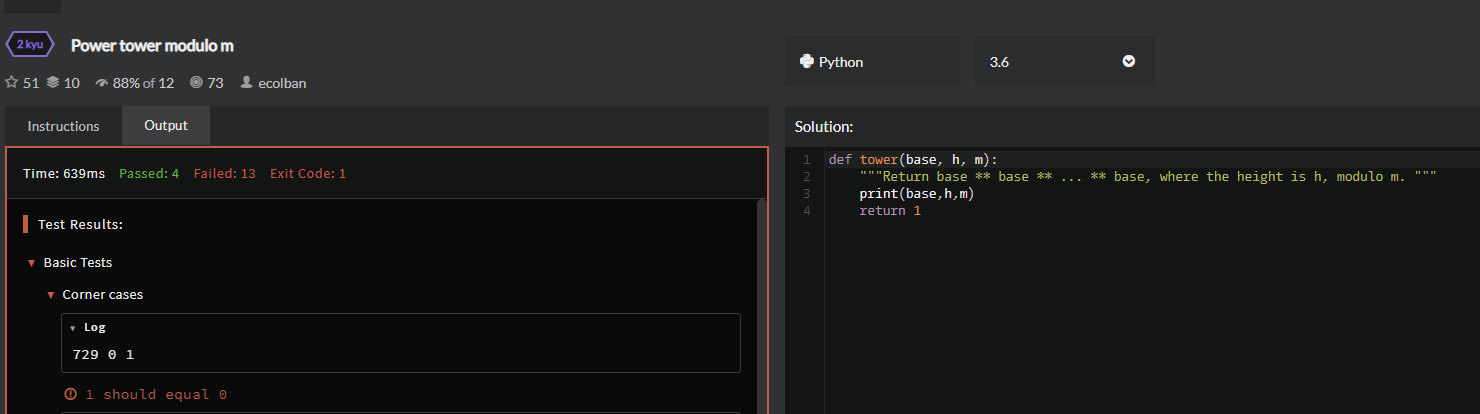Click the Passed: 4 count
Image resolution: width=1480 pixels, height=414 pixels.
pyautogui.click(x=149, y=173)
